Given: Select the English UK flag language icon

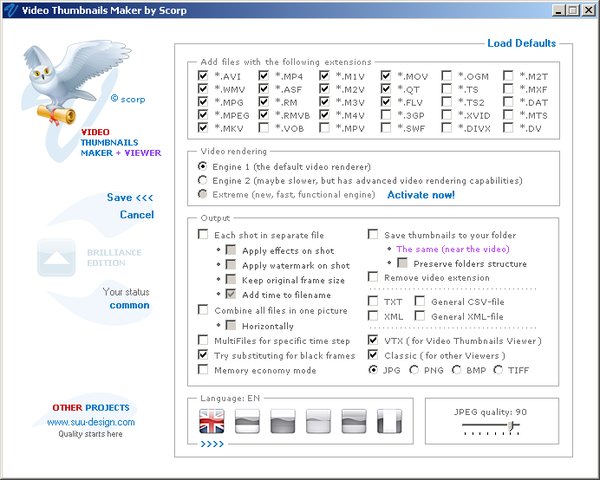Looking at the screenshot, I should [212, 421].
